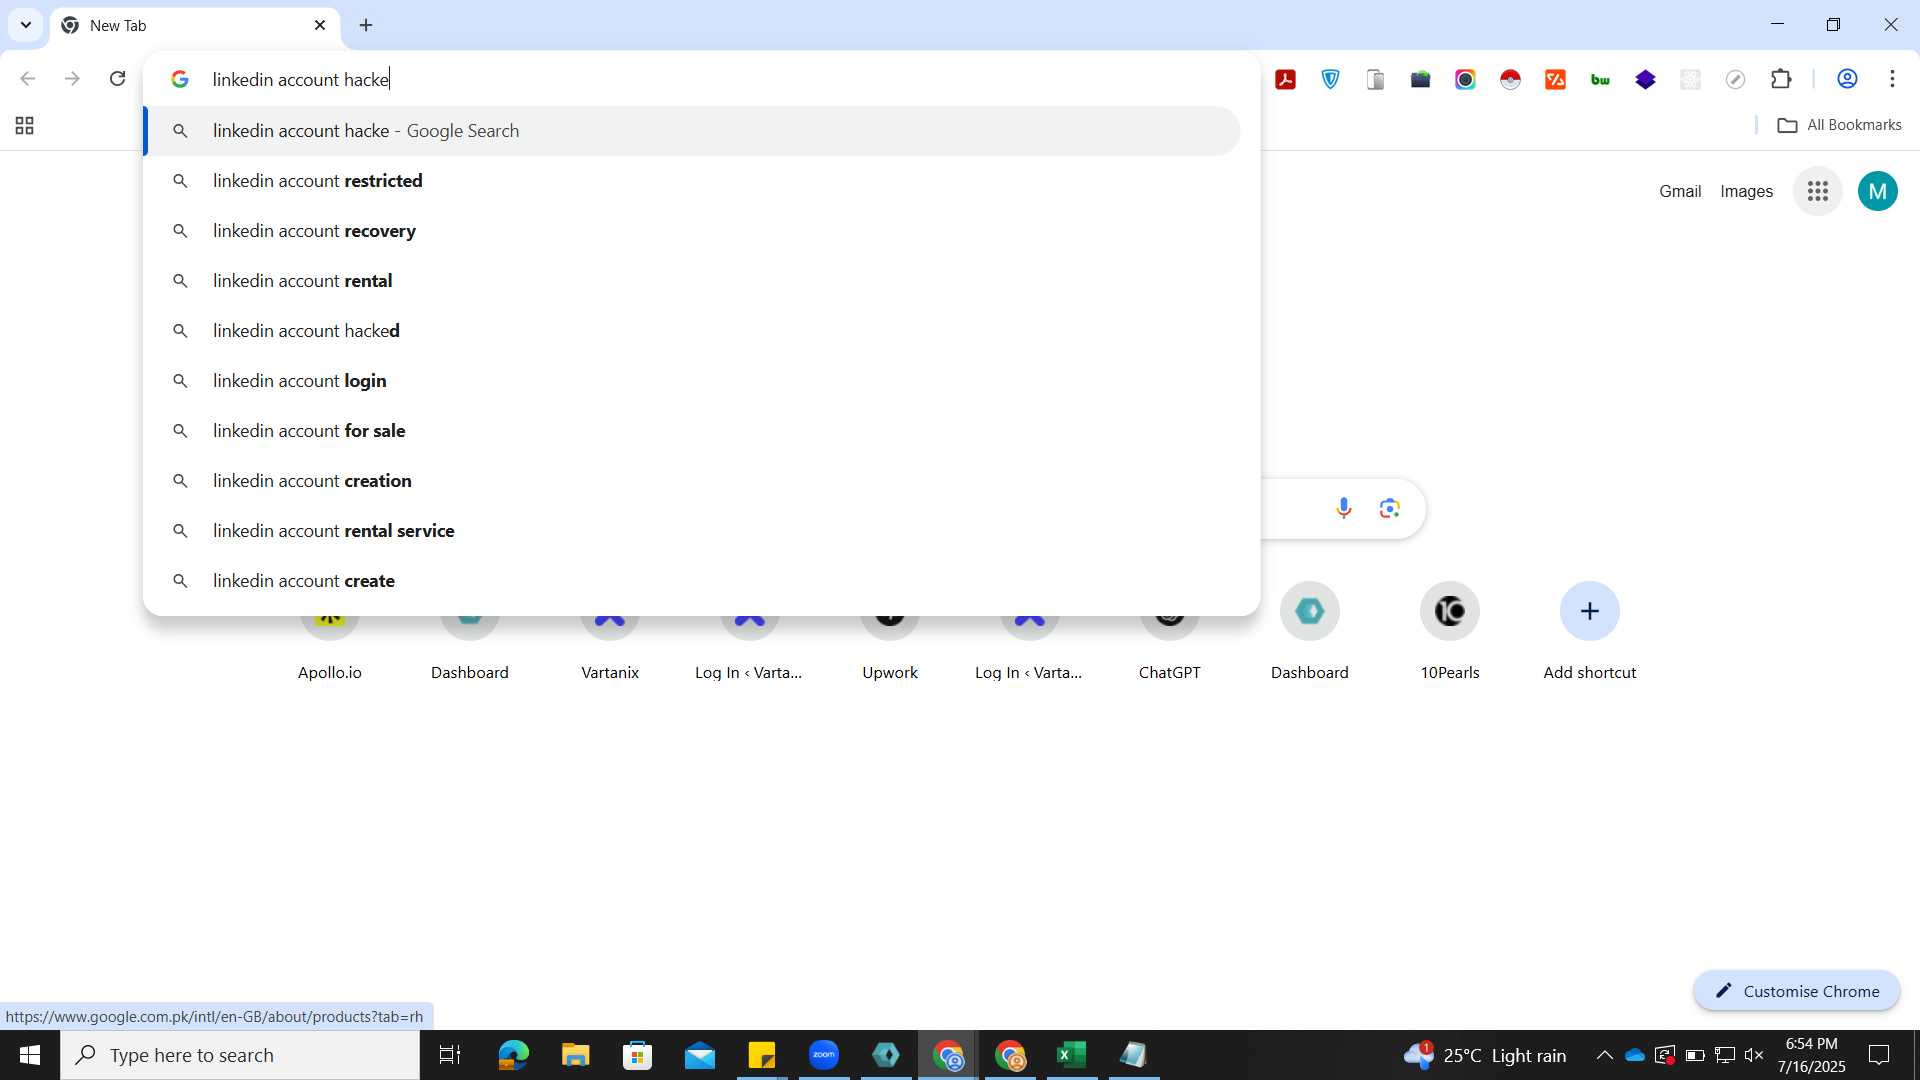This screenshot has height=1080, width=1920.
Task: Open the Mail app from taskbar
Action: click(700, 1055)
